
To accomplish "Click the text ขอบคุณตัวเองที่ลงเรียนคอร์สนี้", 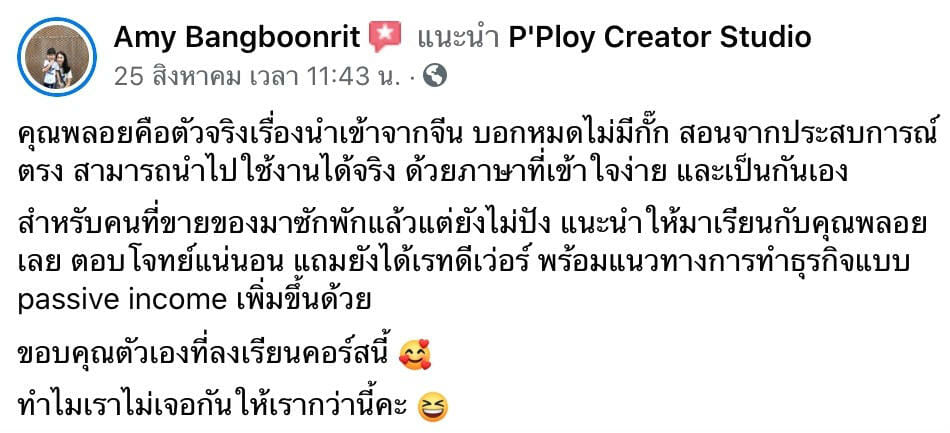I will [207, 353].
